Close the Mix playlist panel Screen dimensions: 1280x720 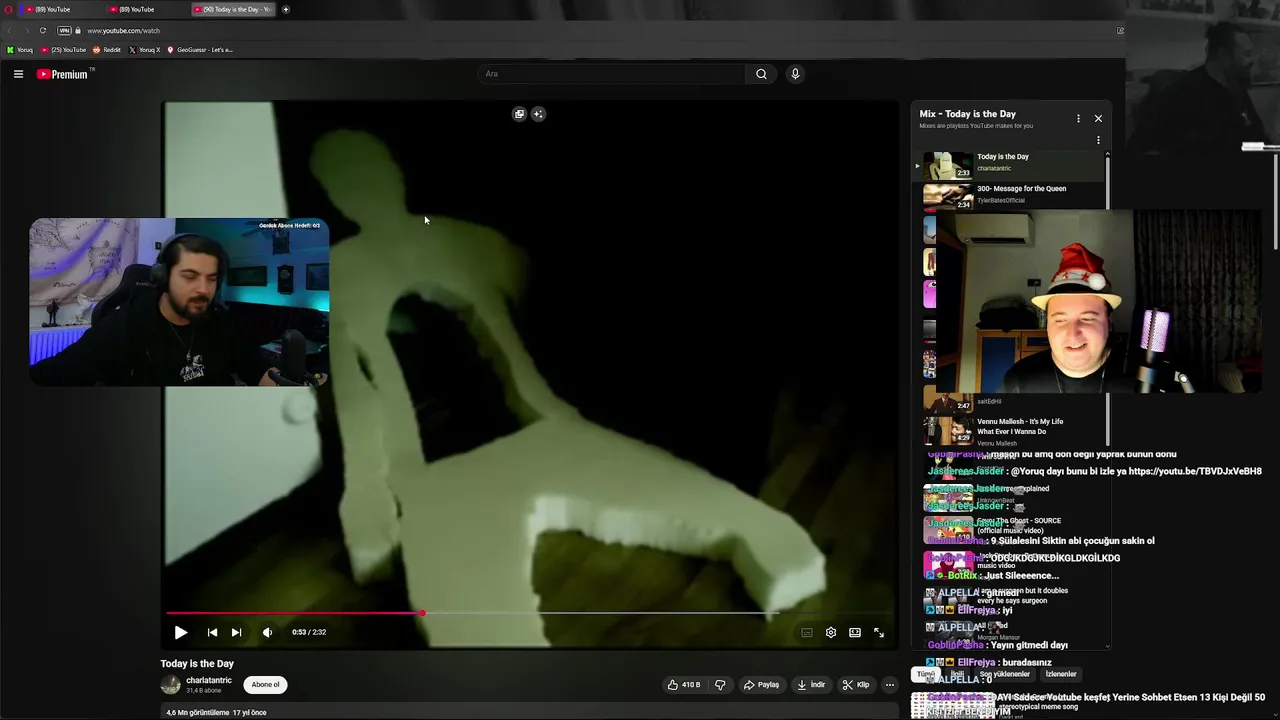click(1098, 118)
